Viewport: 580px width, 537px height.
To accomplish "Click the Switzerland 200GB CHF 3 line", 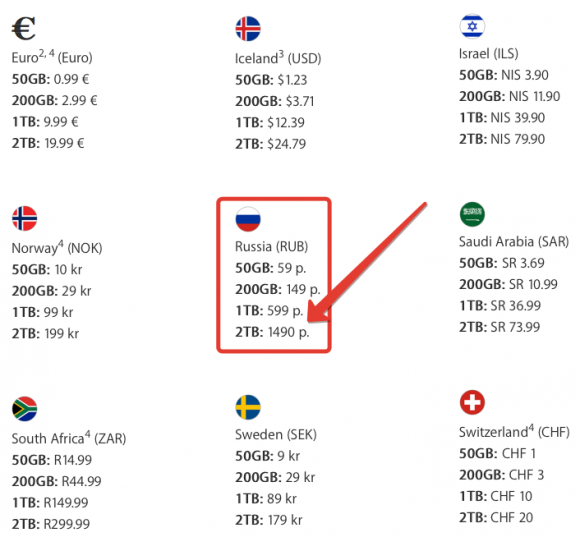I will 502,475.
